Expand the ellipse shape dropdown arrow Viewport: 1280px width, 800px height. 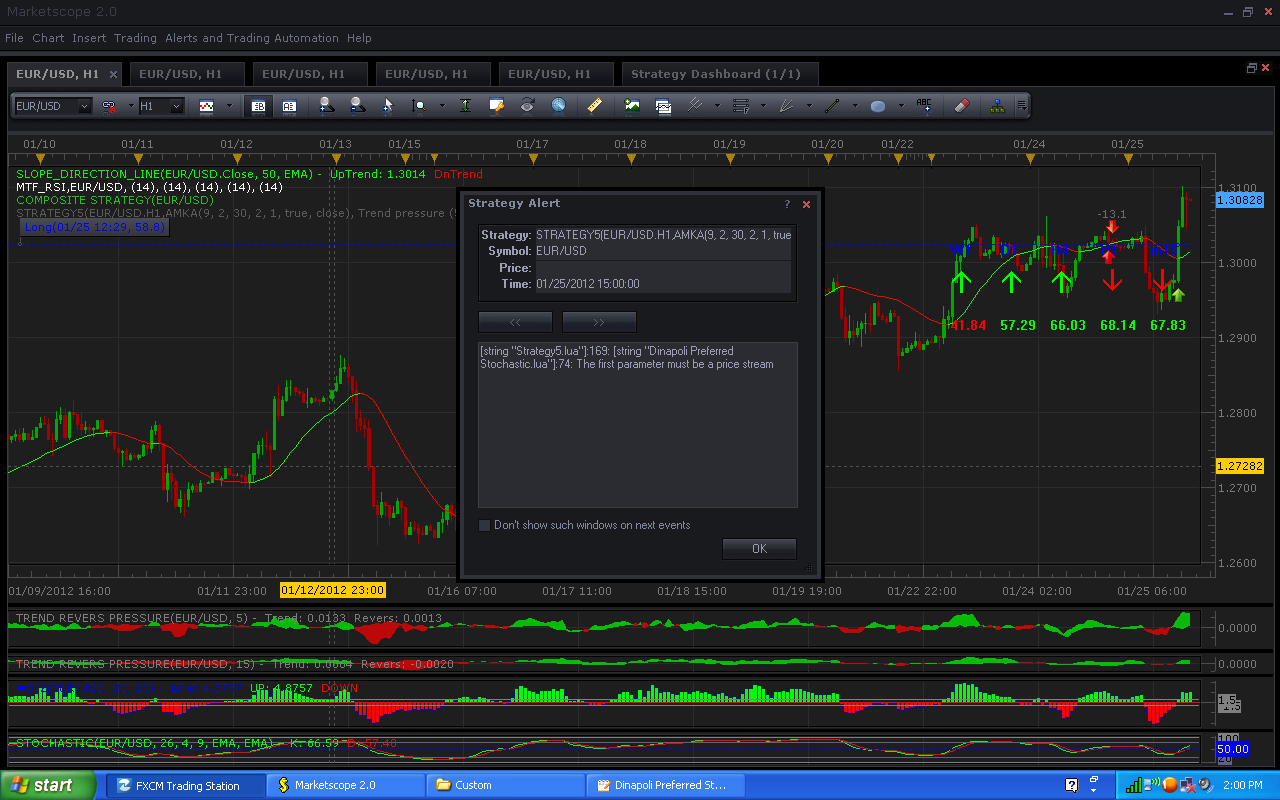tap(900, 105)
